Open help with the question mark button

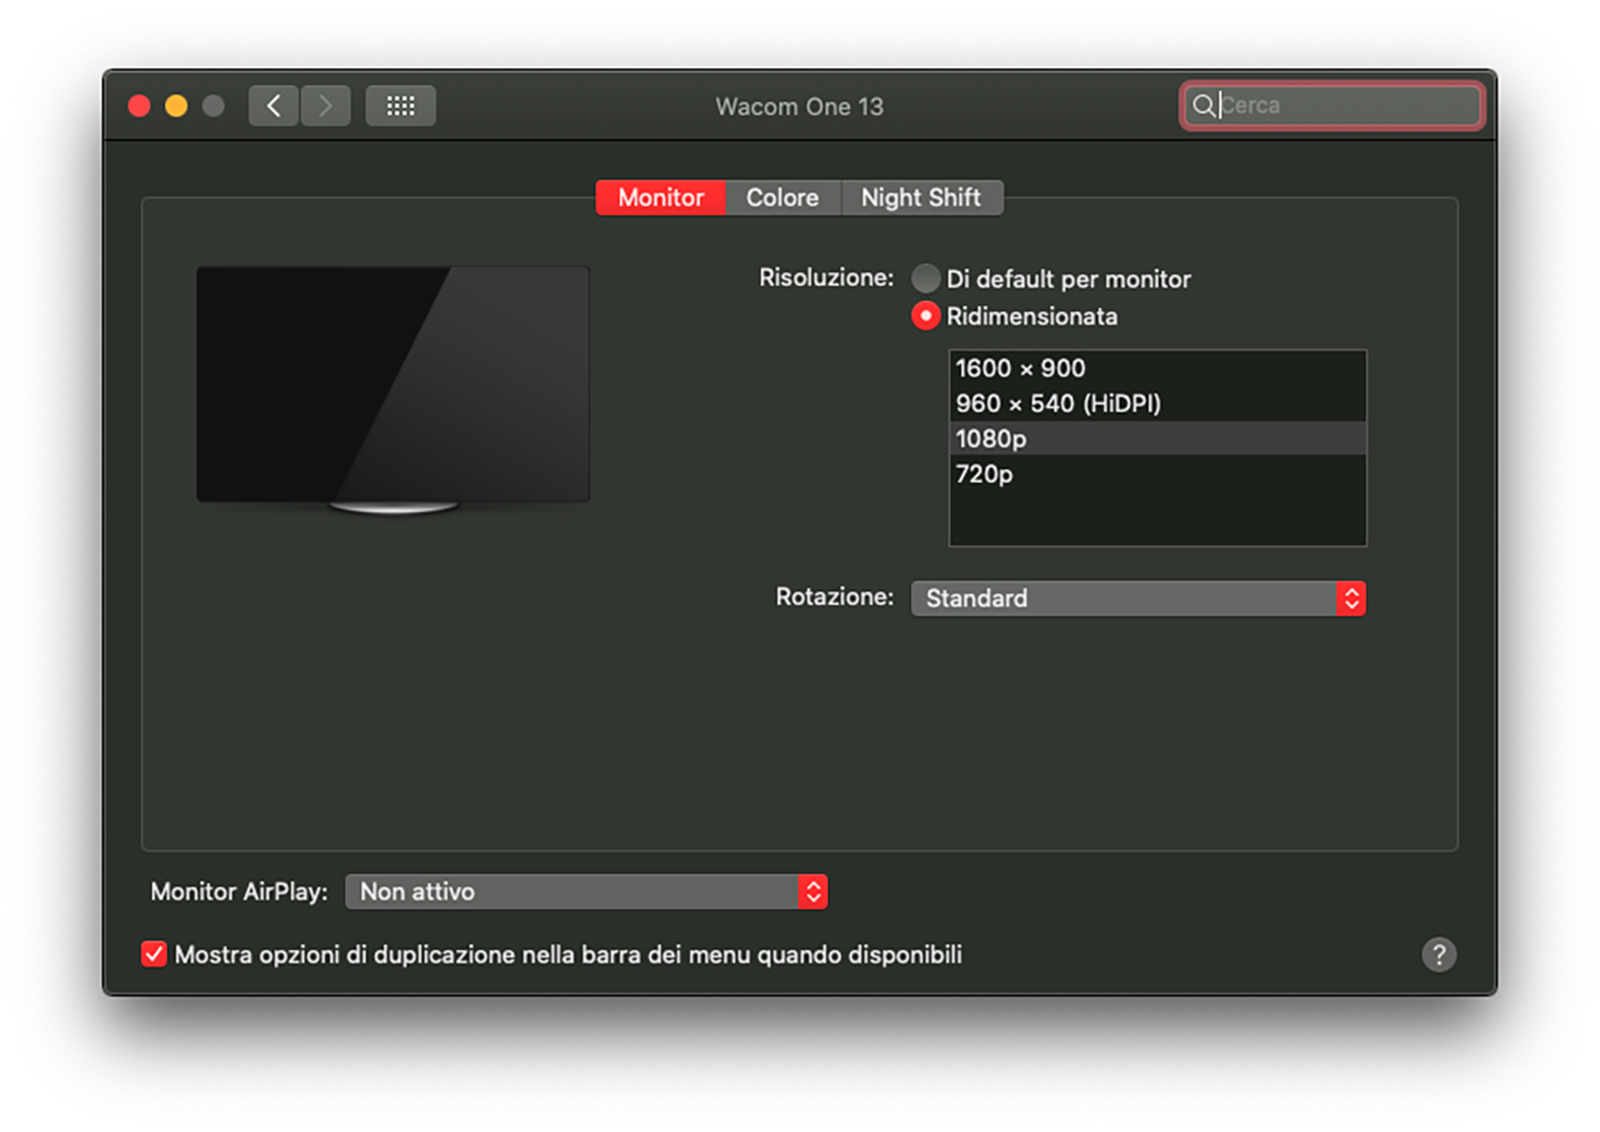click(x=1439, y=955)
